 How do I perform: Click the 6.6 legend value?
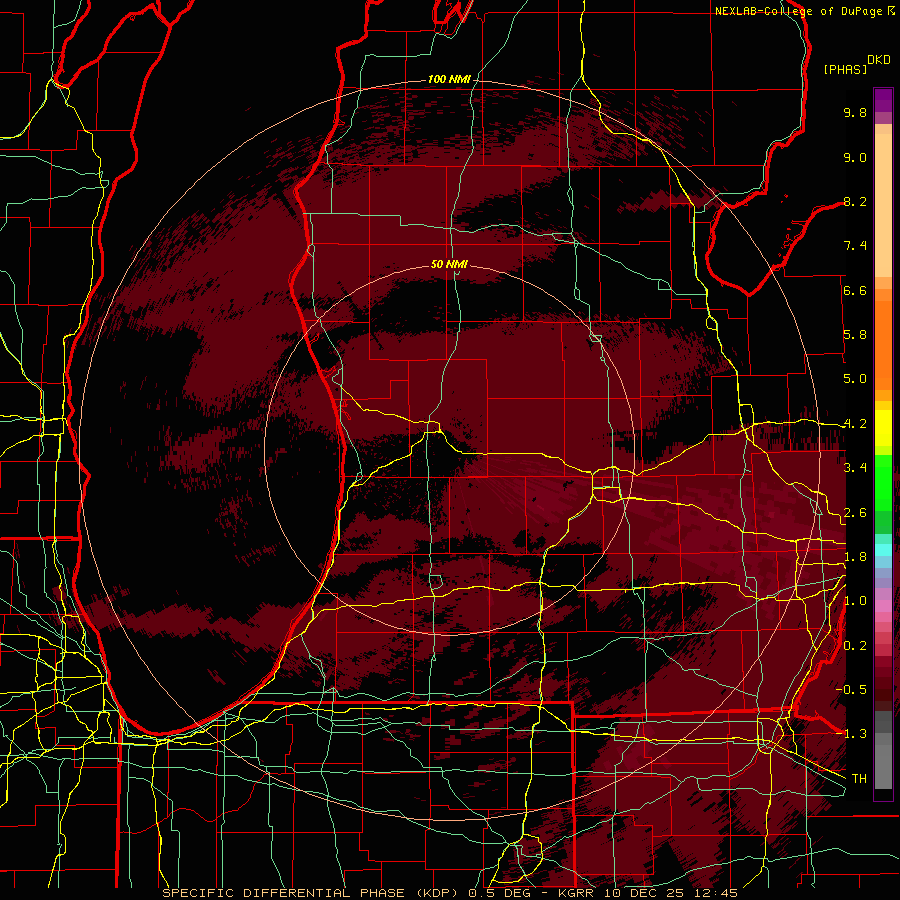click(x=855, y=290)
